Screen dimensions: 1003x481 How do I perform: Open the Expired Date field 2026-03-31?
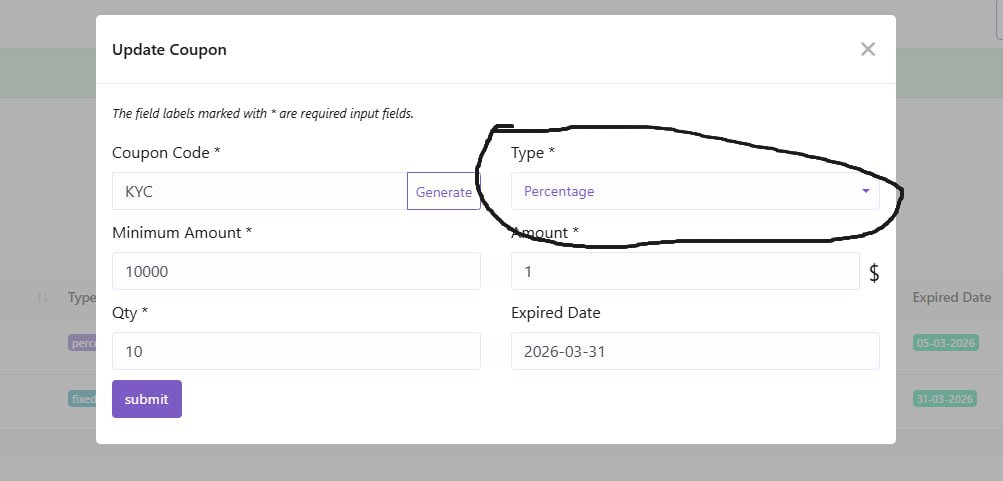point(695,351)
